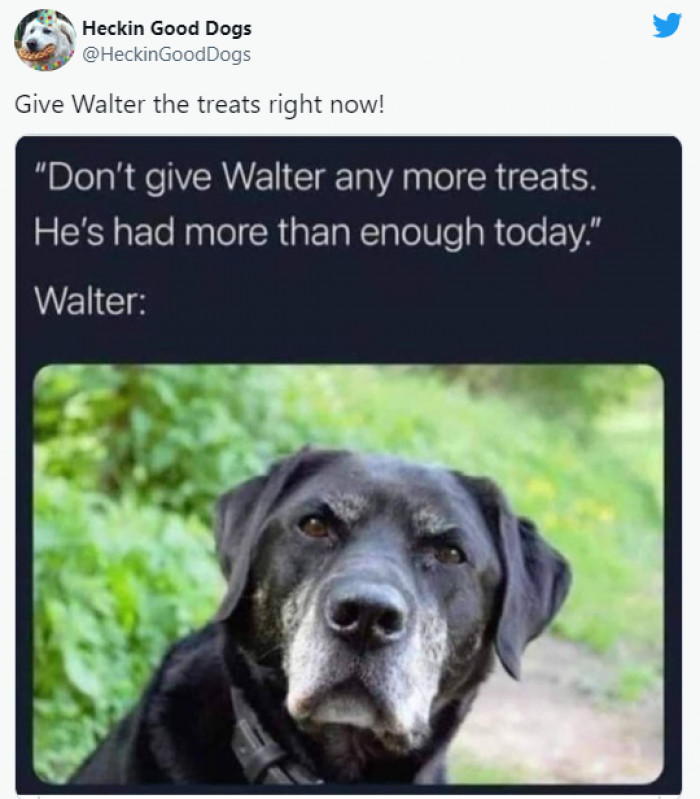
Task: Click the dog's eye on the left side
Action: pyautogui.click(x=315, y=526)
